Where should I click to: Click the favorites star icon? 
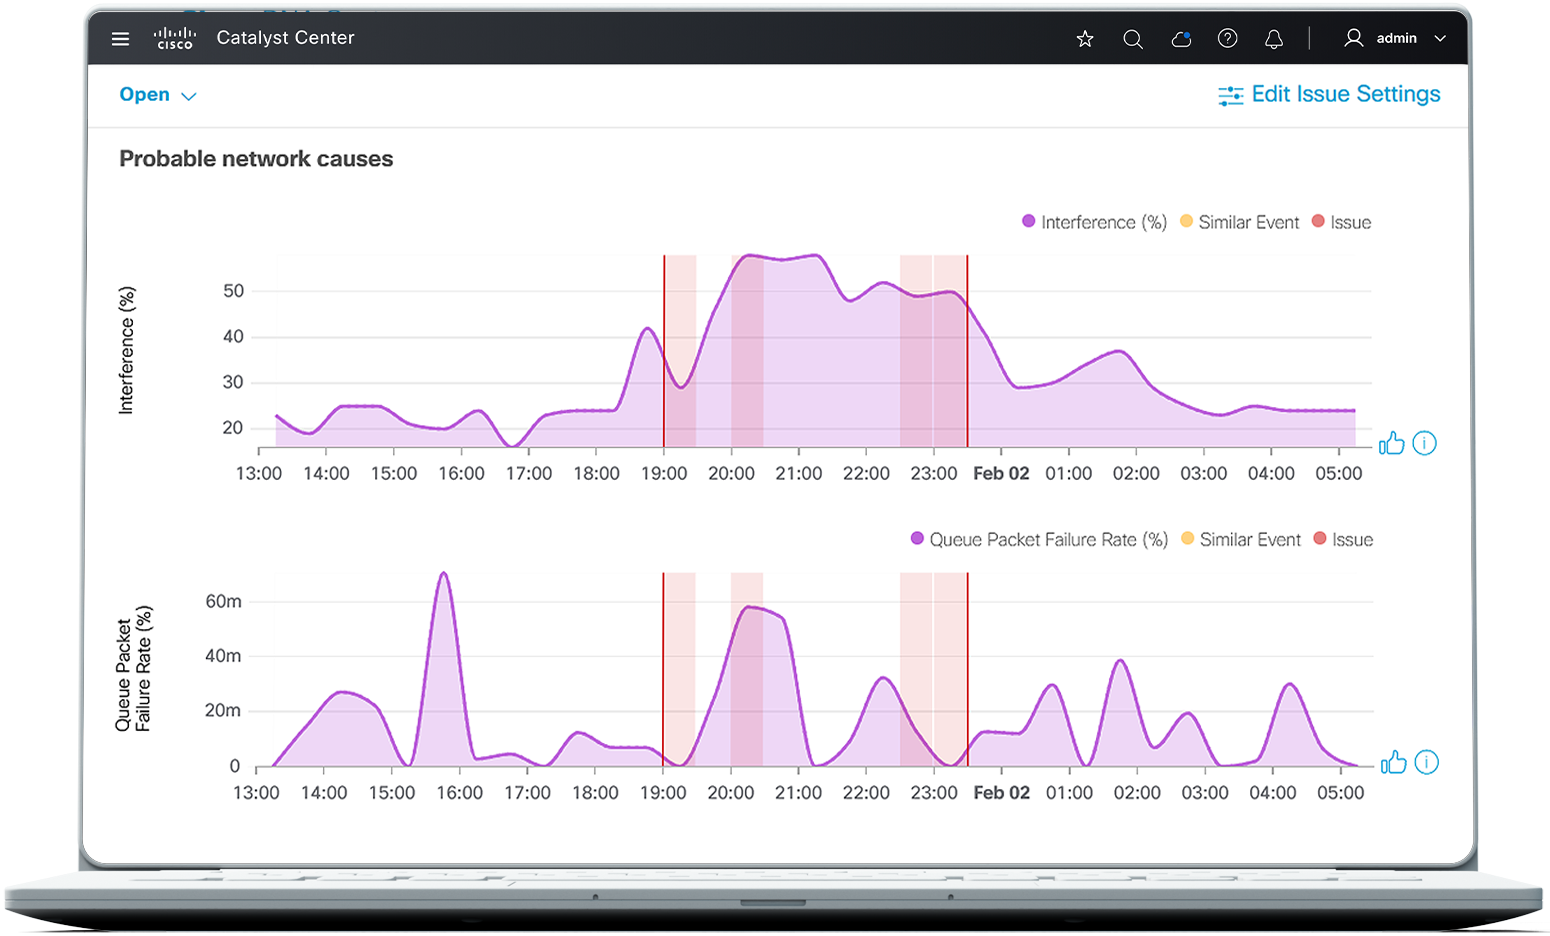1085,38
